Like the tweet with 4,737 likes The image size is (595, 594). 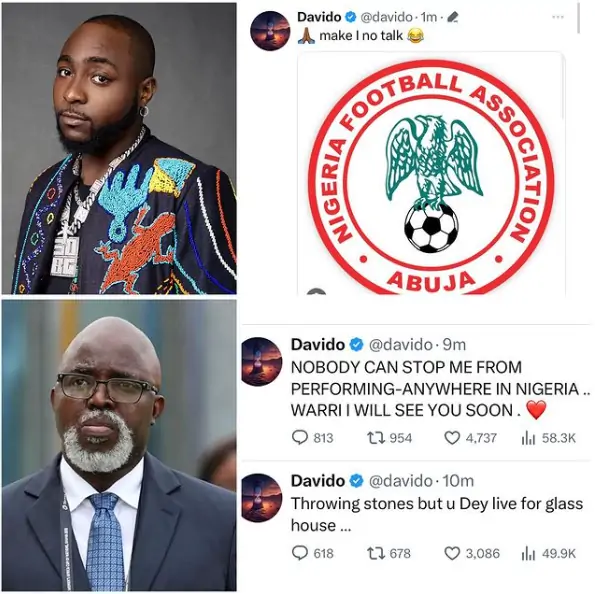click(x=452, y=438)
